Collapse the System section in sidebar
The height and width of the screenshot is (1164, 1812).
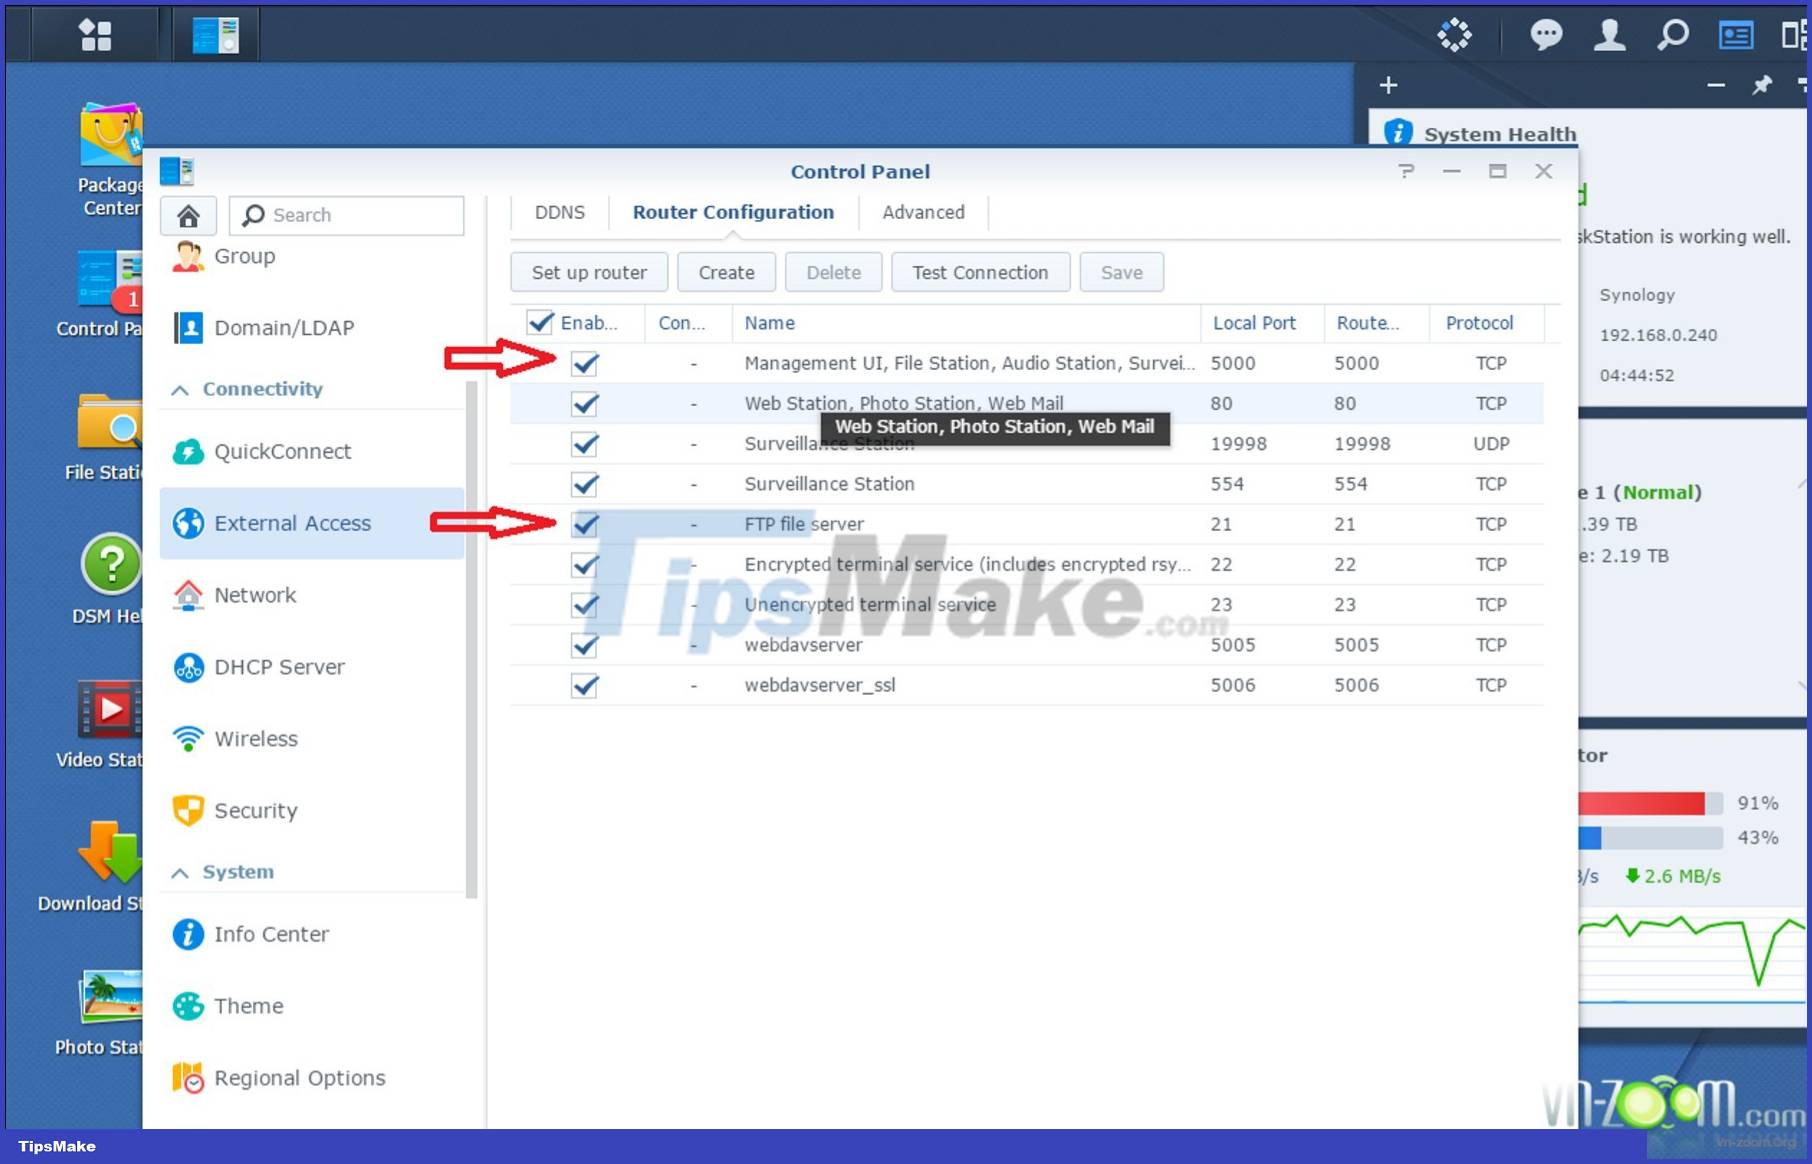pos(179,871)
